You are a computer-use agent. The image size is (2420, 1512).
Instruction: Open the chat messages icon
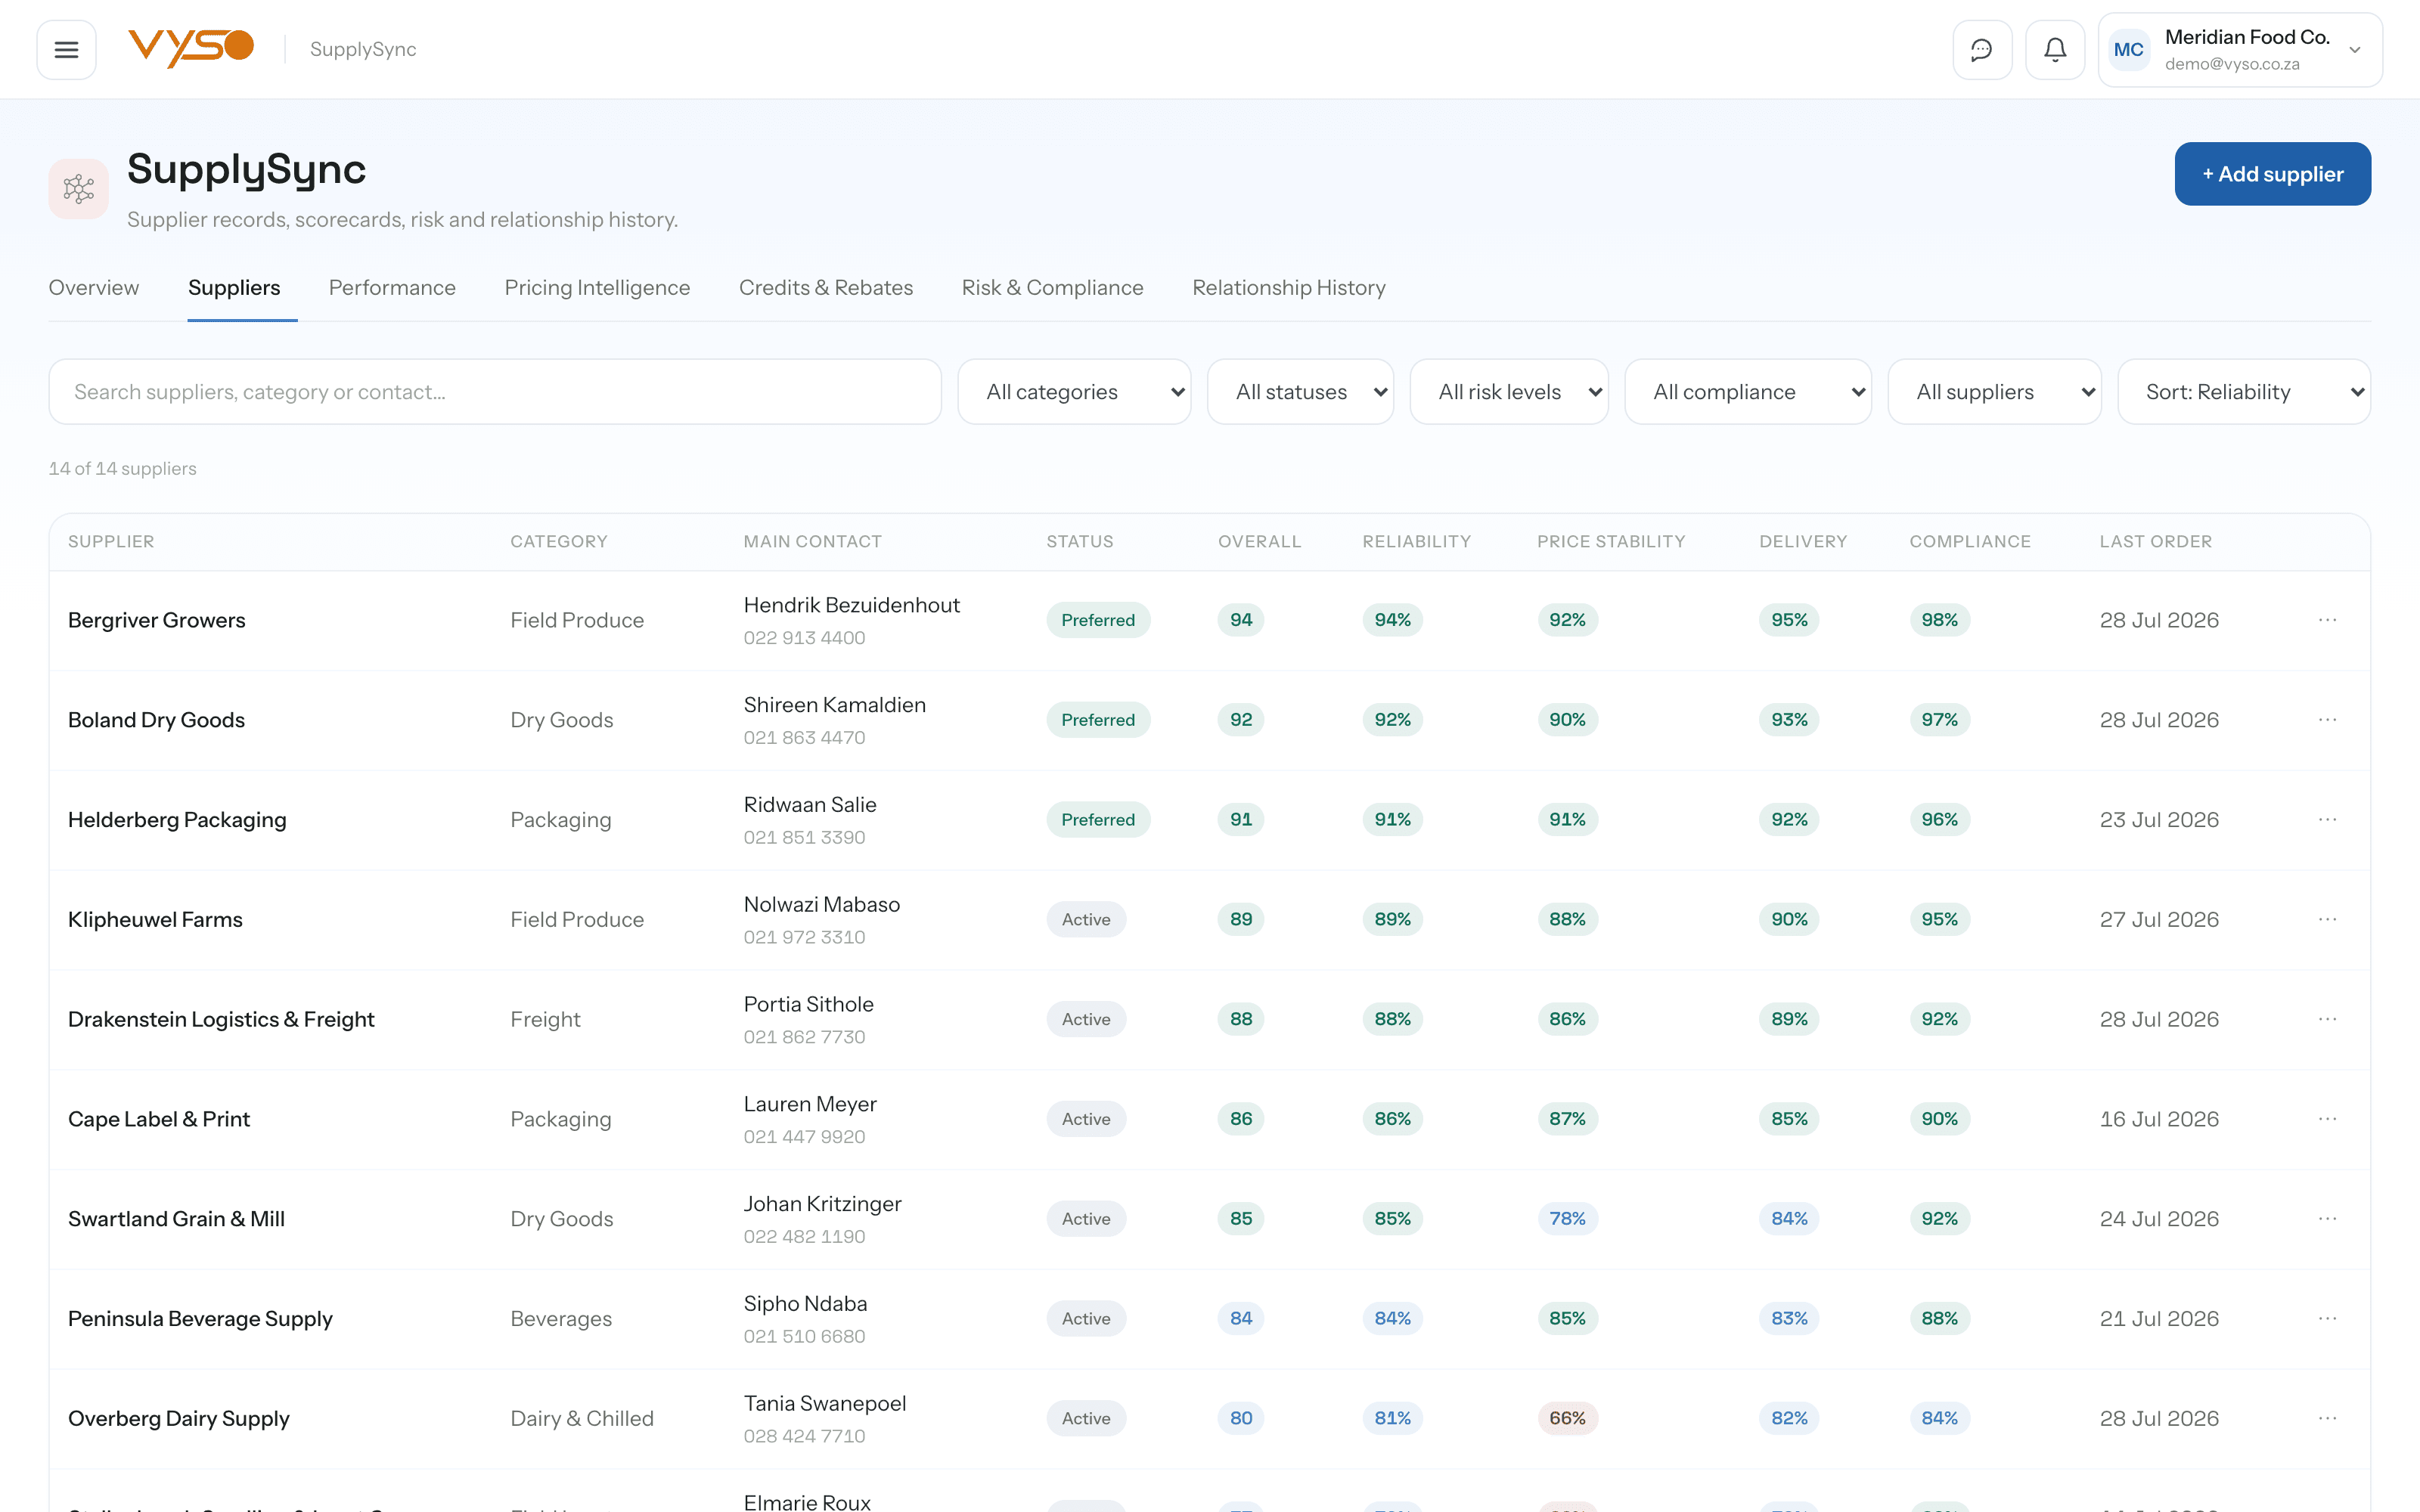pyautogui.click(x=1982, y=49)
